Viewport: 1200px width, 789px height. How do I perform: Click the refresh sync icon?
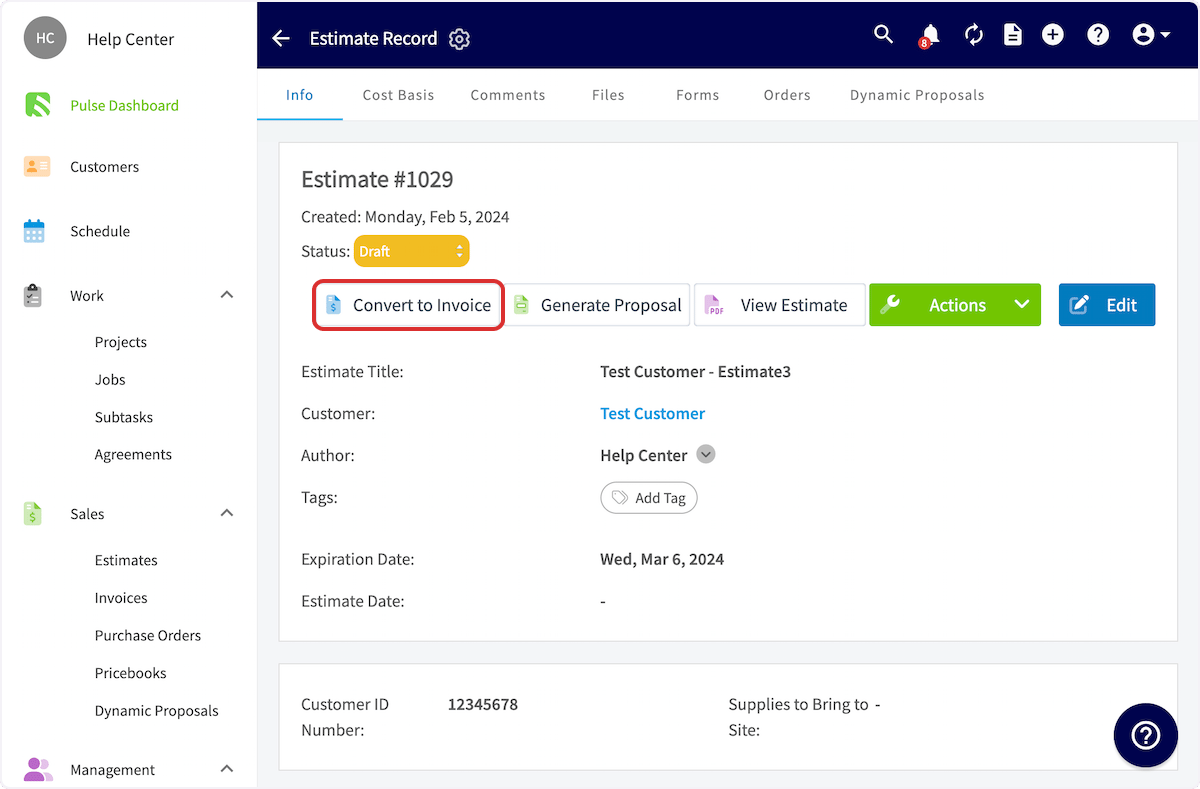[x=974, y=35]
